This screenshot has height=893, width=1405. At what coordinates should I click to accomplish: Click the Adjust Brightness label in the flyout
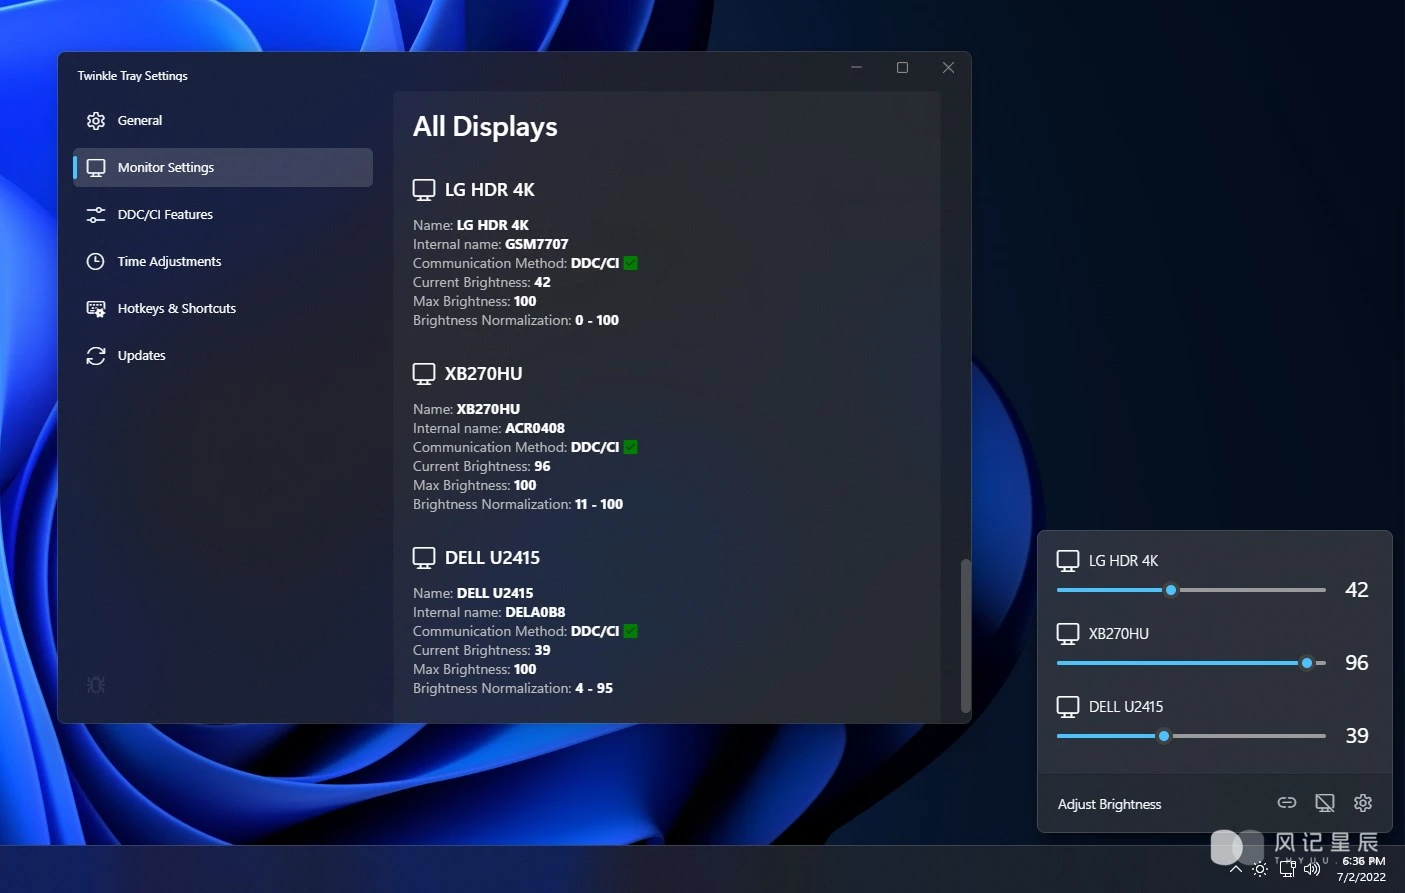[x=1109, y=804]
